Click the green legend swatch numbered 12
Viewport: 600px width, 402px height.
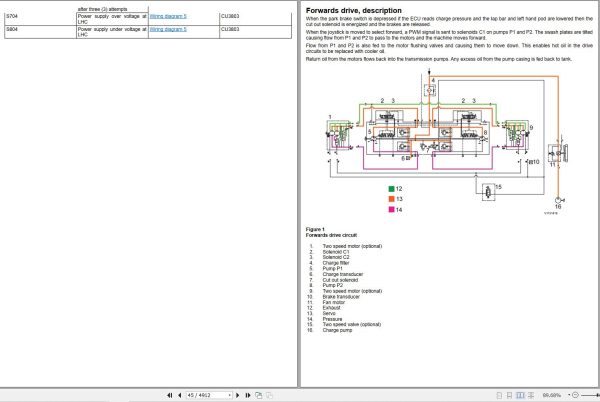click(391, 189)
